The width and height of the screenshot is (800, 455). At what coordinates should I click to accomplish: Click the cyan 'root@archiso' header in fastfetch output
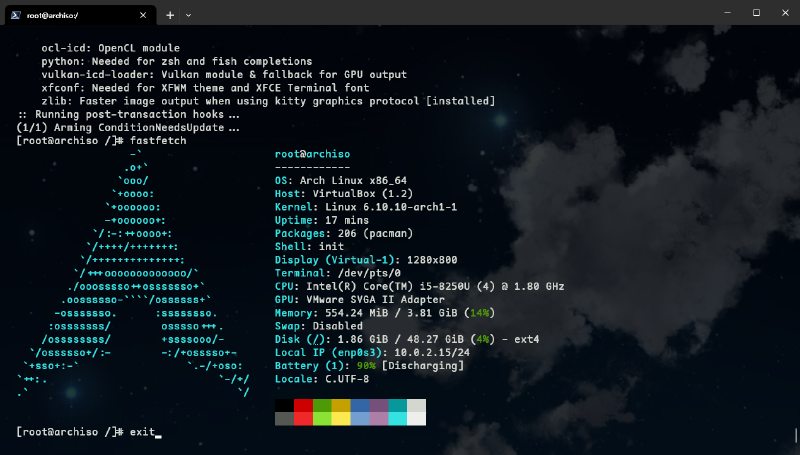[x=312, y=154]
